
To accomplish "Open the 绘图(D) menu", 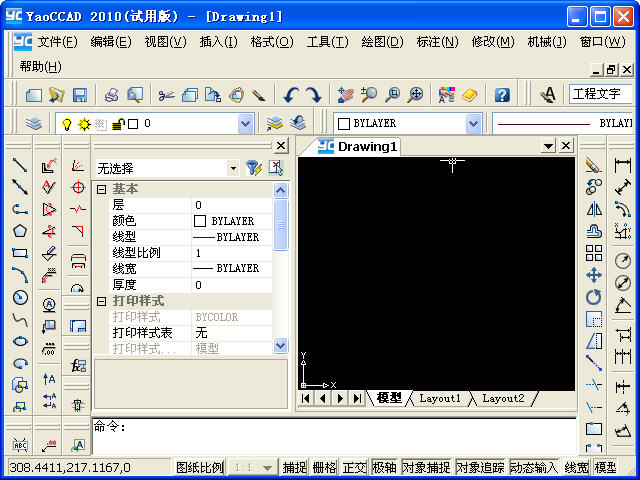I will coord(382,42).
